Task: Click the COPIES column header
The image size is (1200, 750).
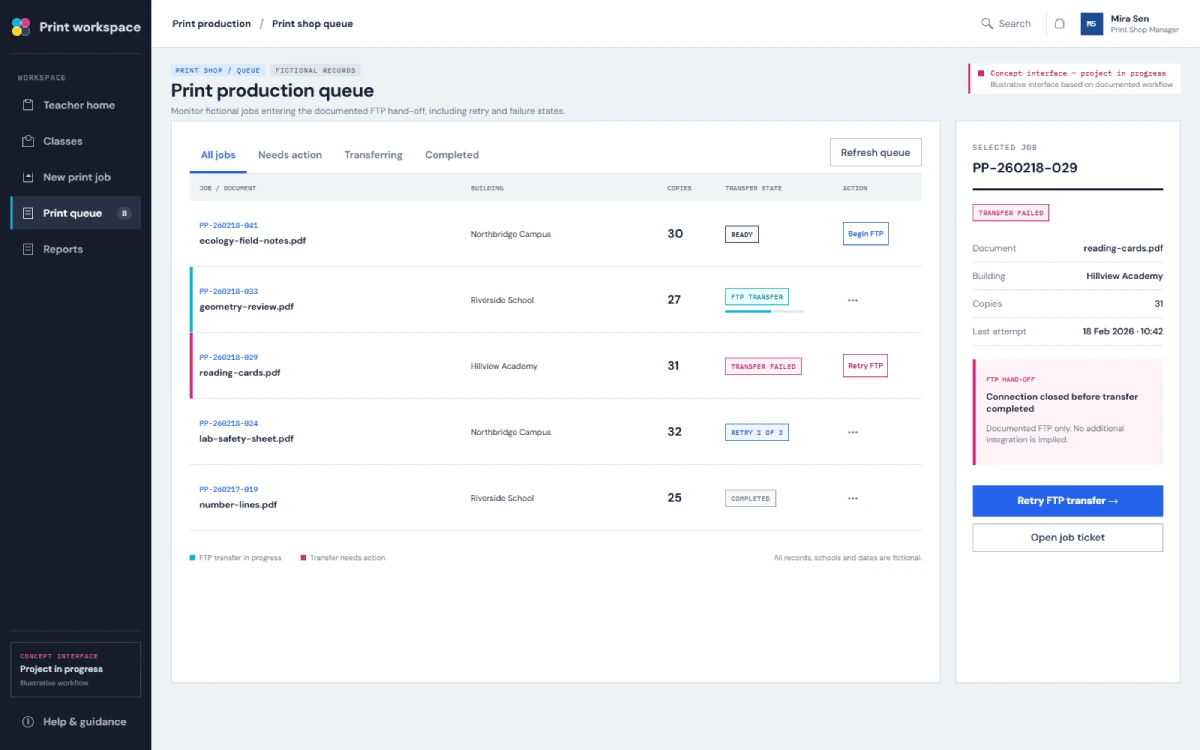Action: point(679,188)
